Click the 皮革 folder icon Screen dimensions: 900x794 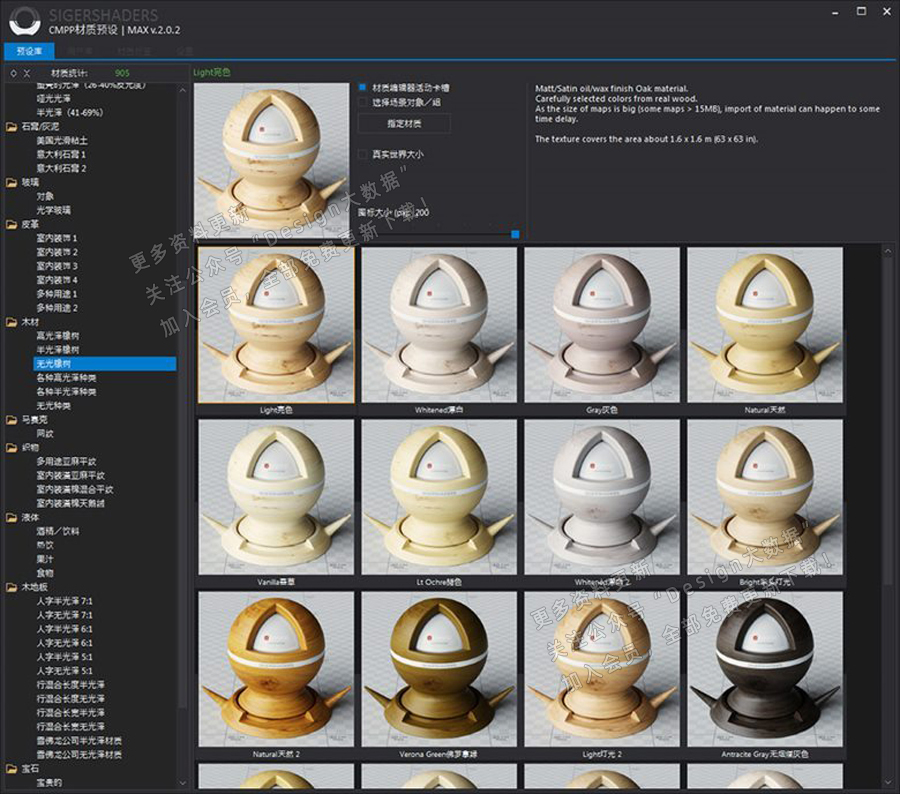coord(12,225)
